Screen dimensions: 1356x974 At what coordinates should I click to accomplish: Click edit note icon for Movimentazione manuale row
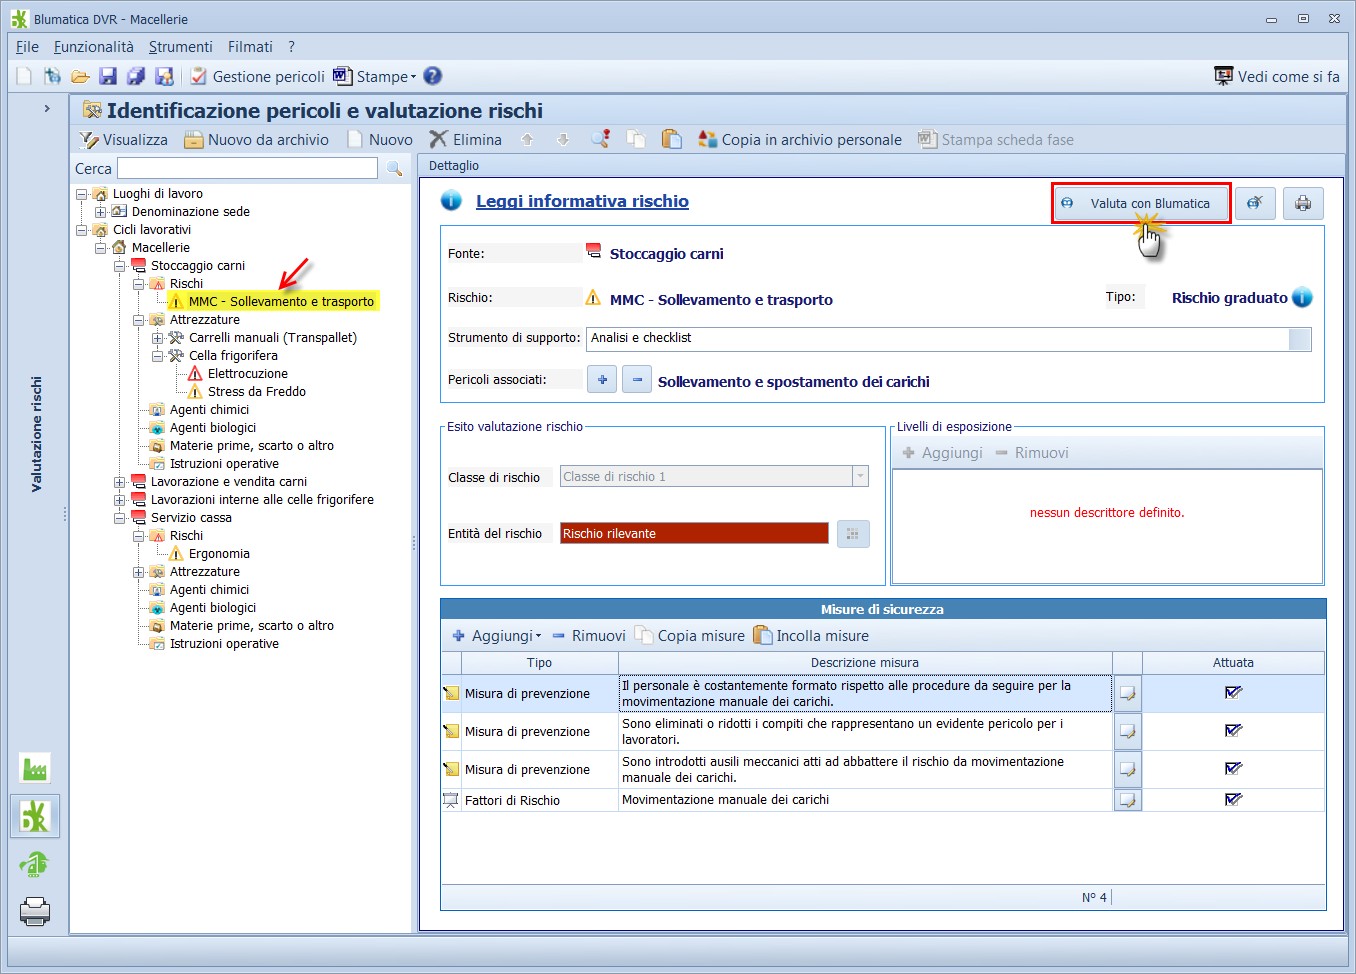1128,800
